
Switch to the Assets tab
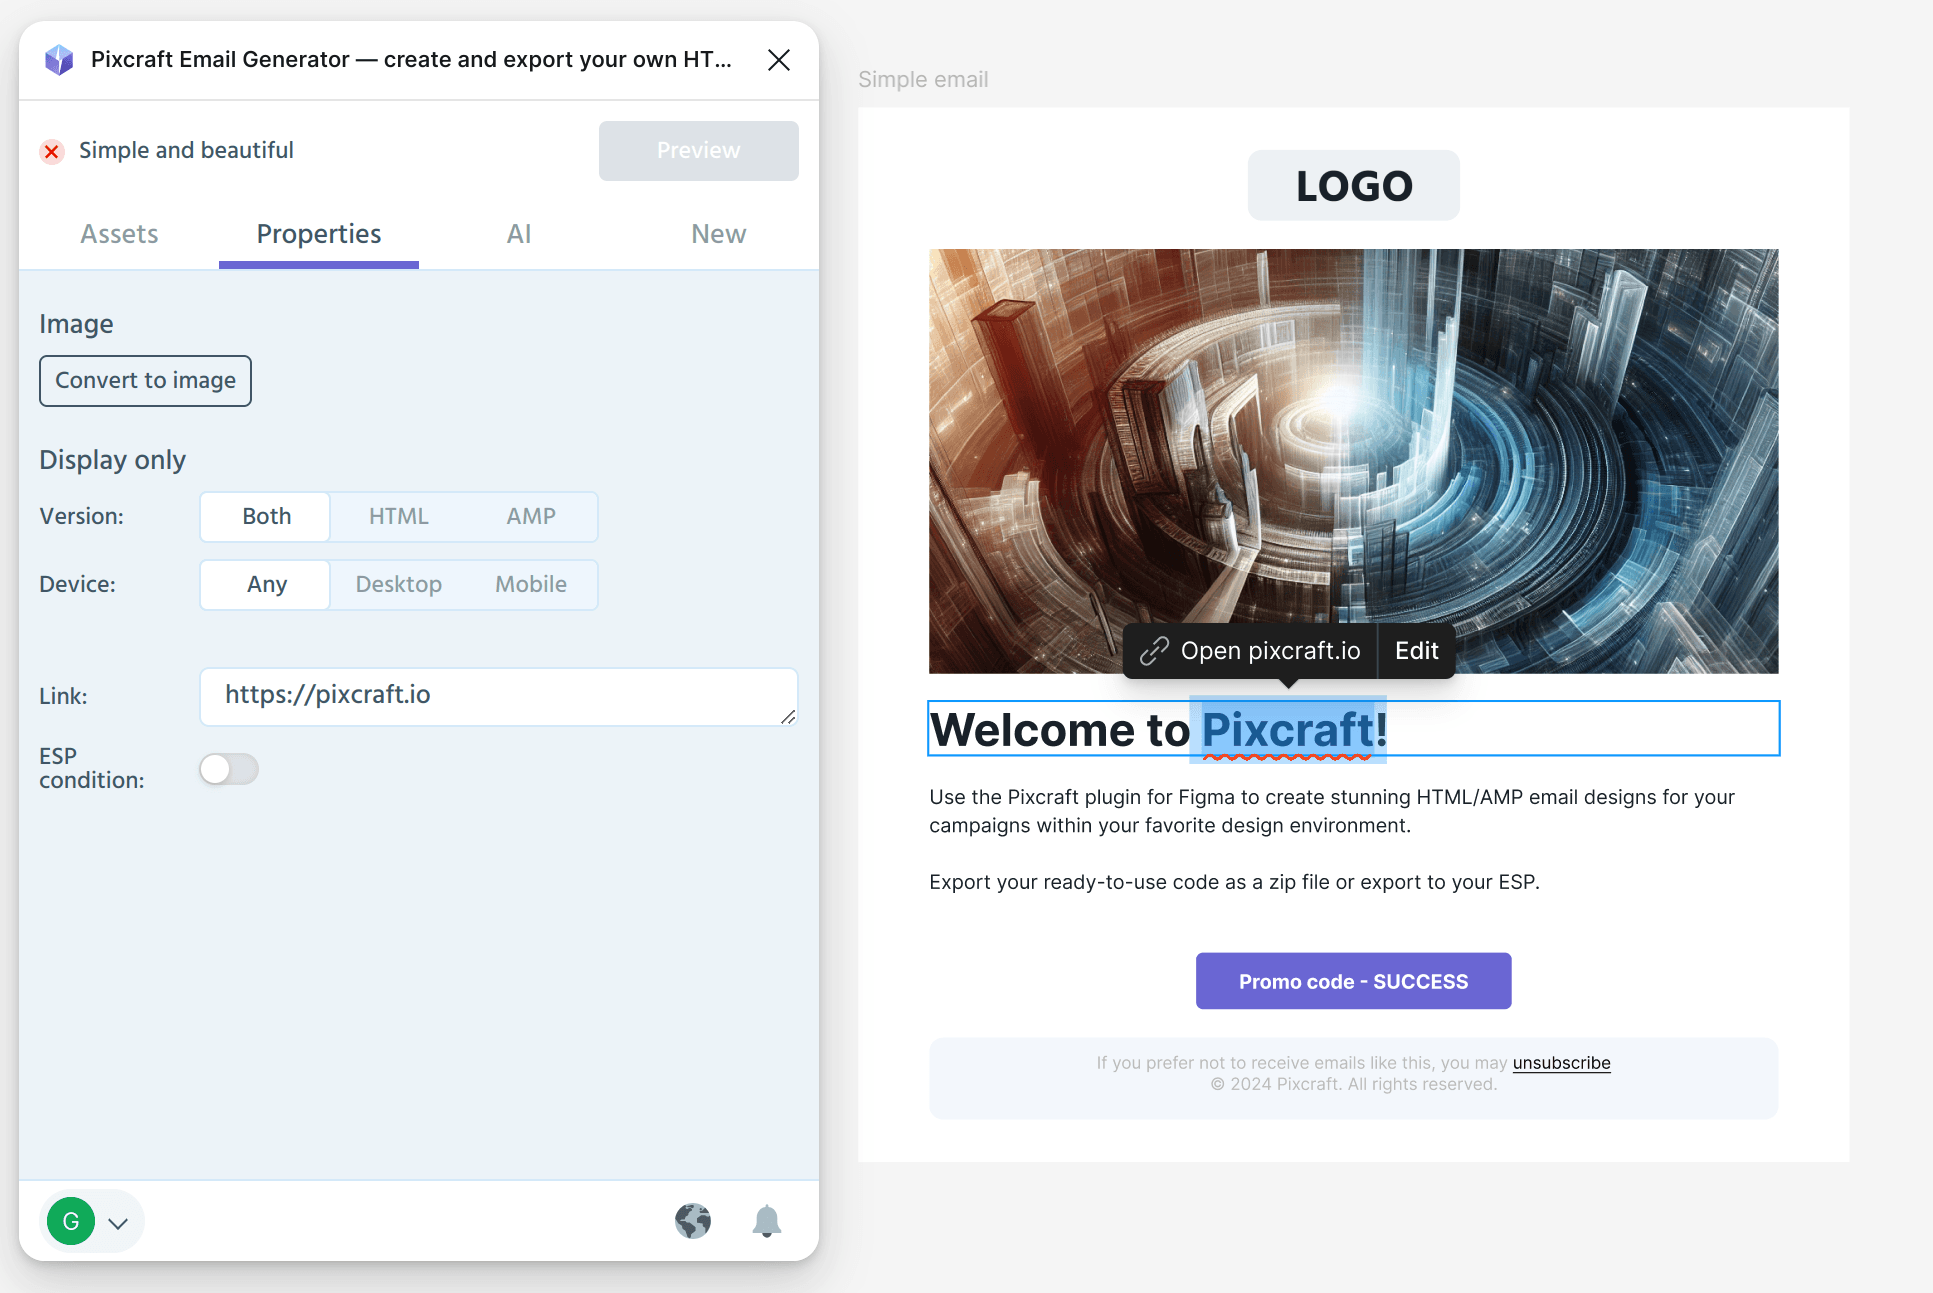(121, 232)
